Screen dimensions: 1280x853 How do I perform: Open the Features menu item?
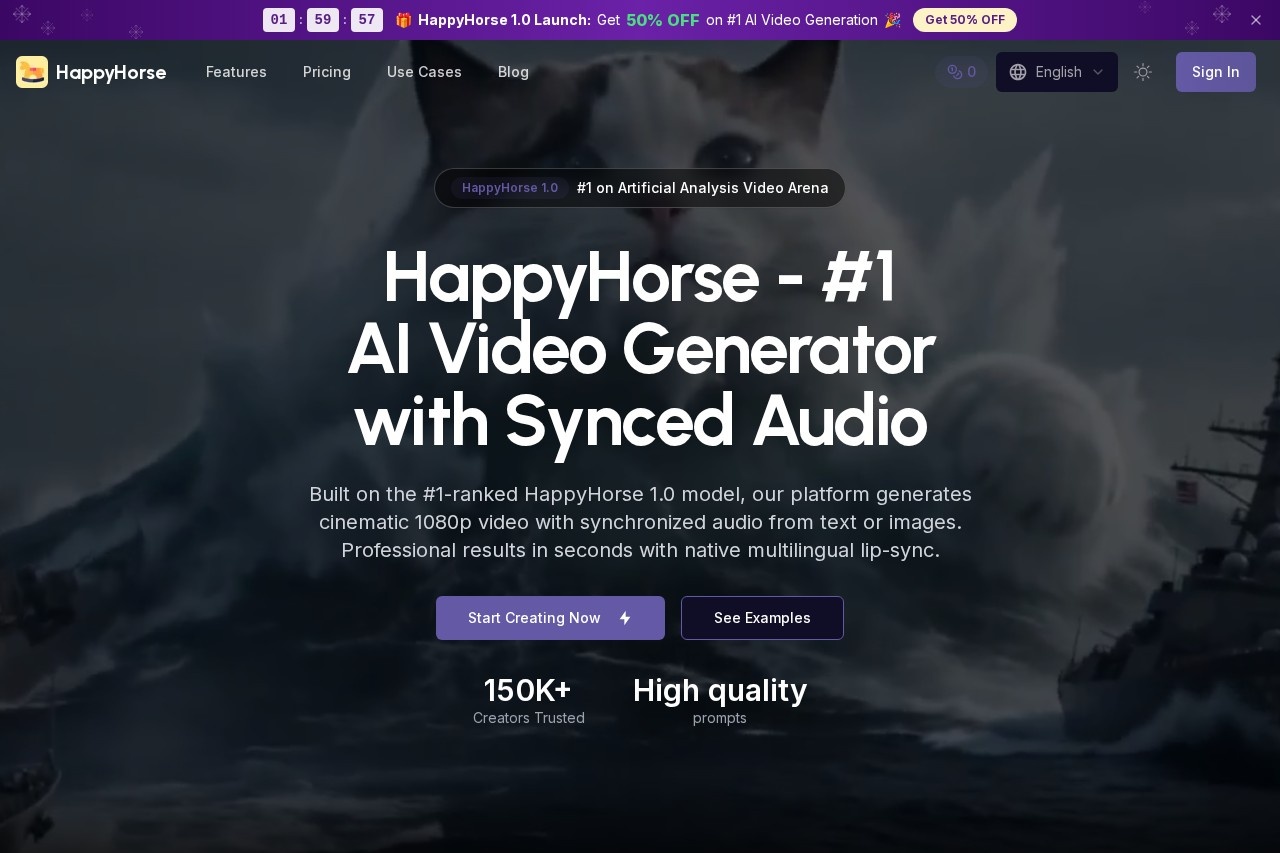coord(236,72)
